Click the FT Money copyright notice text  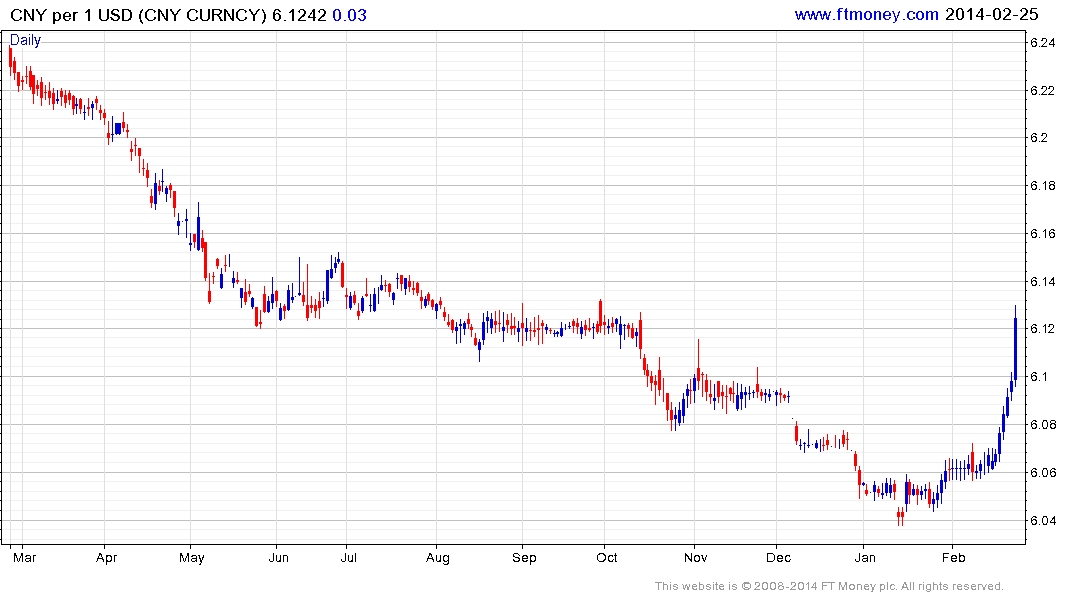[x=829, y=586]
